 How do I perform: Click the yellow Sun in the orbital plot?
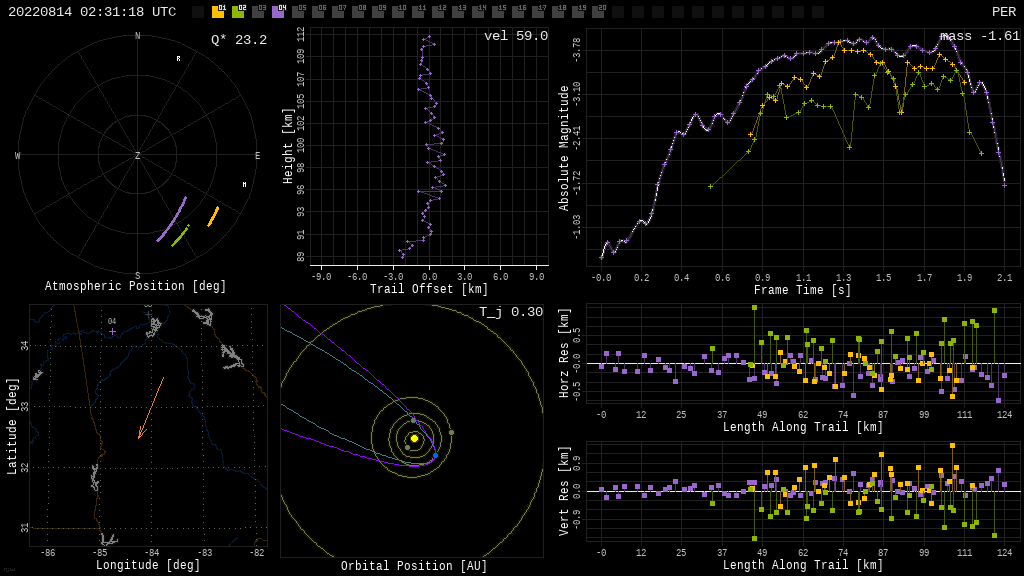pos(414,438)
